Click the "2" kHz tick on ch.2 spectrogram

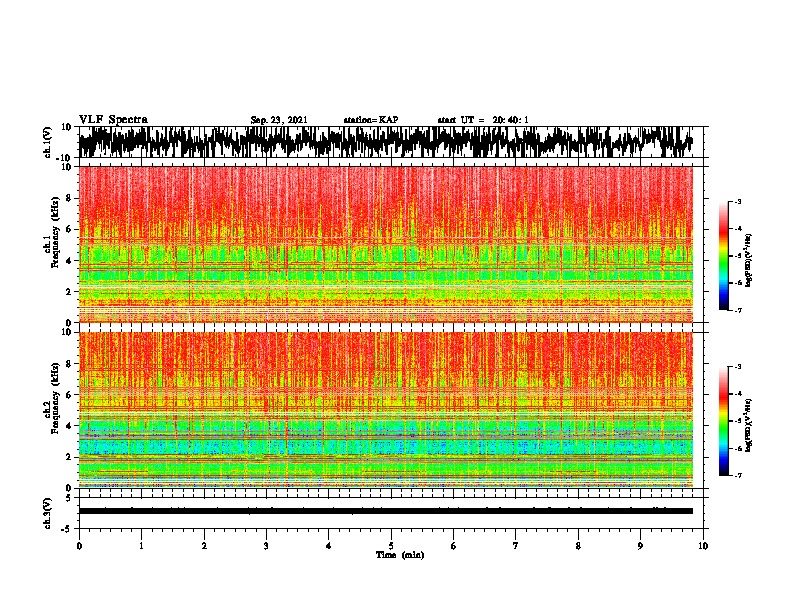(69, 457)
